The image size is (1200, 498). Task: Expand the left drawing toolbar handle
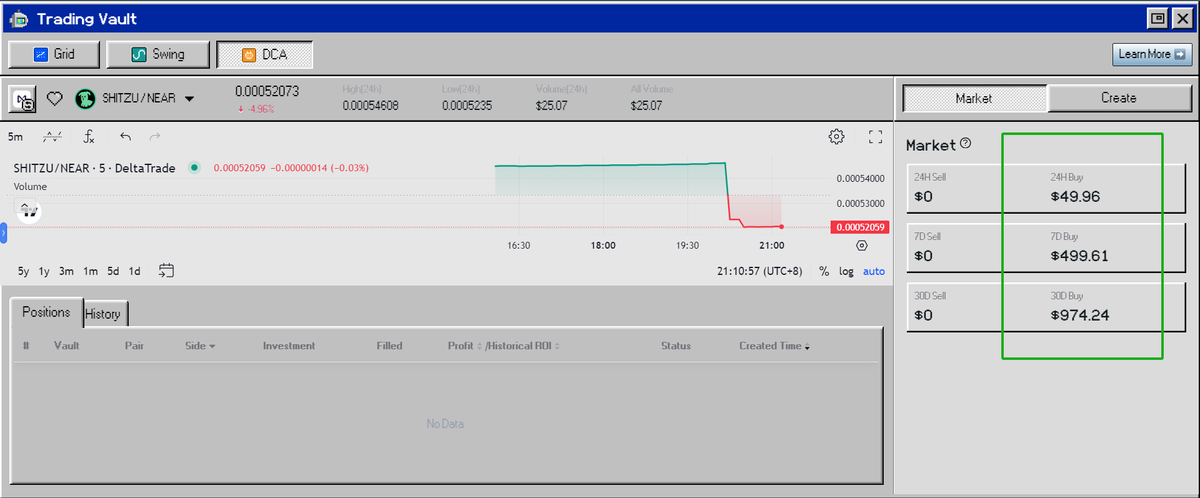(x=3, y=233)
